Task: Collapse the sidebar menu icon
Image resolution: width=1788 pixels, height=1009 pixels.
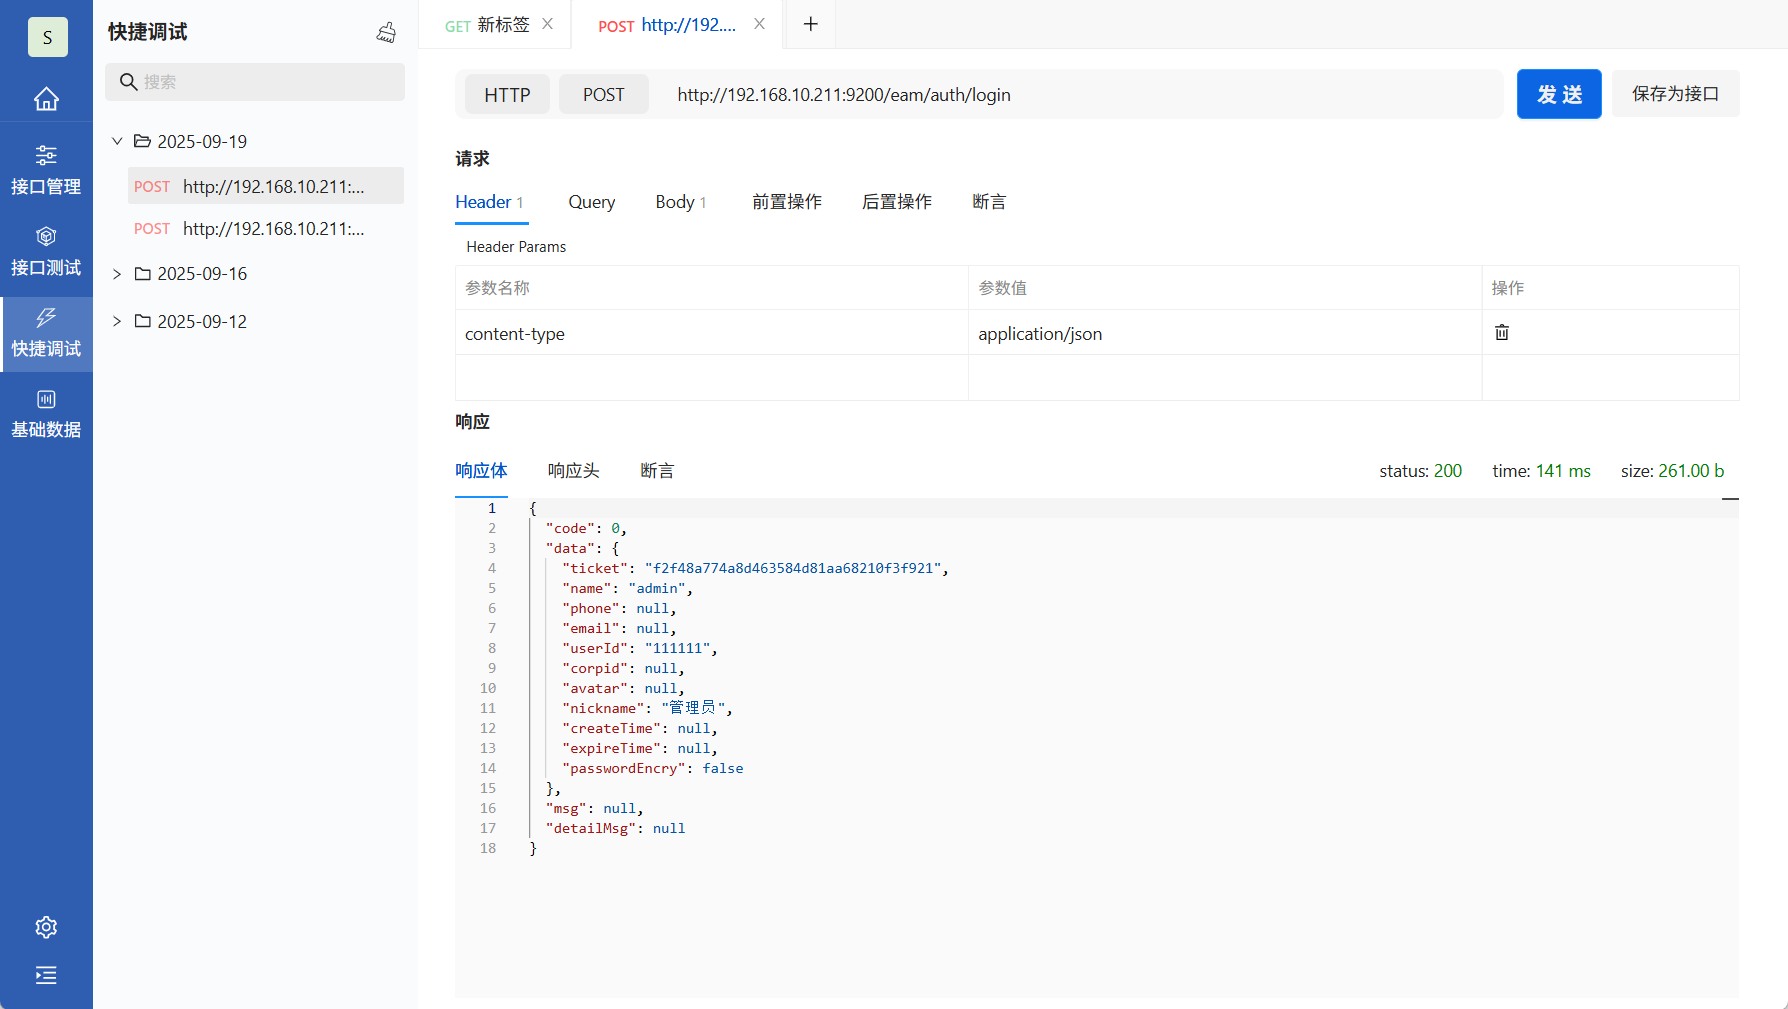Action: [46, 975]
